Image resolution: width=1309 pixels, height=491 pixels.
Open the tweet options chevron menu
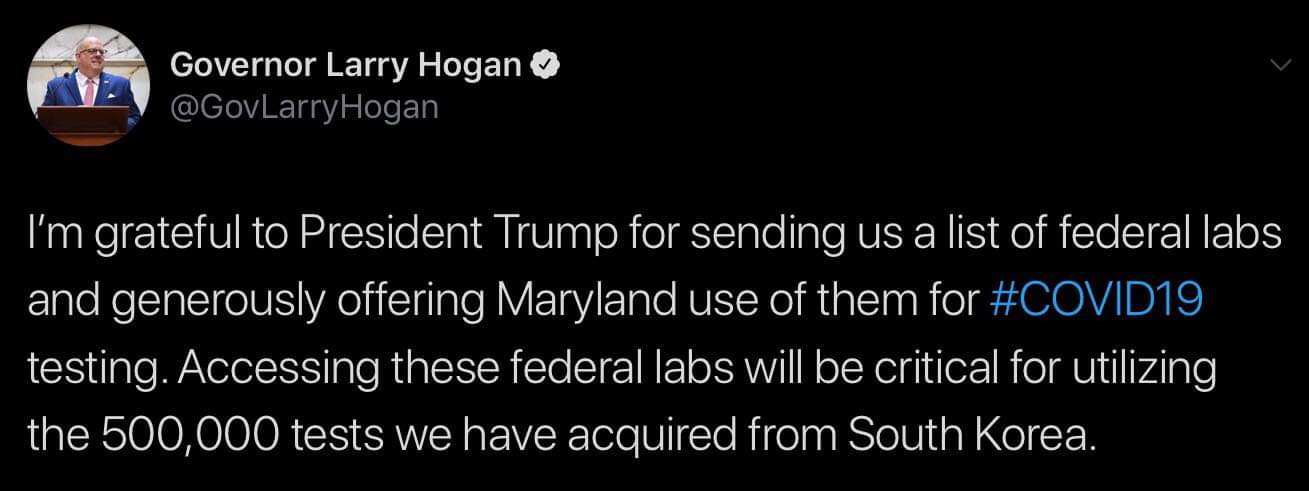click(1277, 65)
